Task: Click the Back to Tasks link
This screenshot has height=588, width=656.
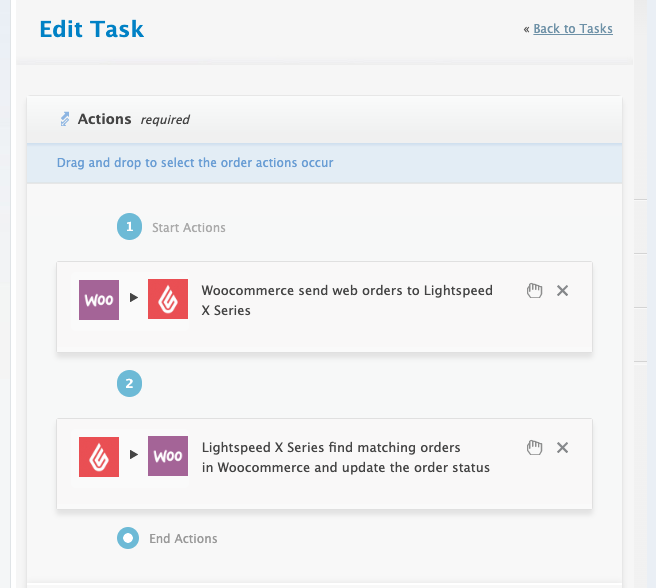Action: 573,29
